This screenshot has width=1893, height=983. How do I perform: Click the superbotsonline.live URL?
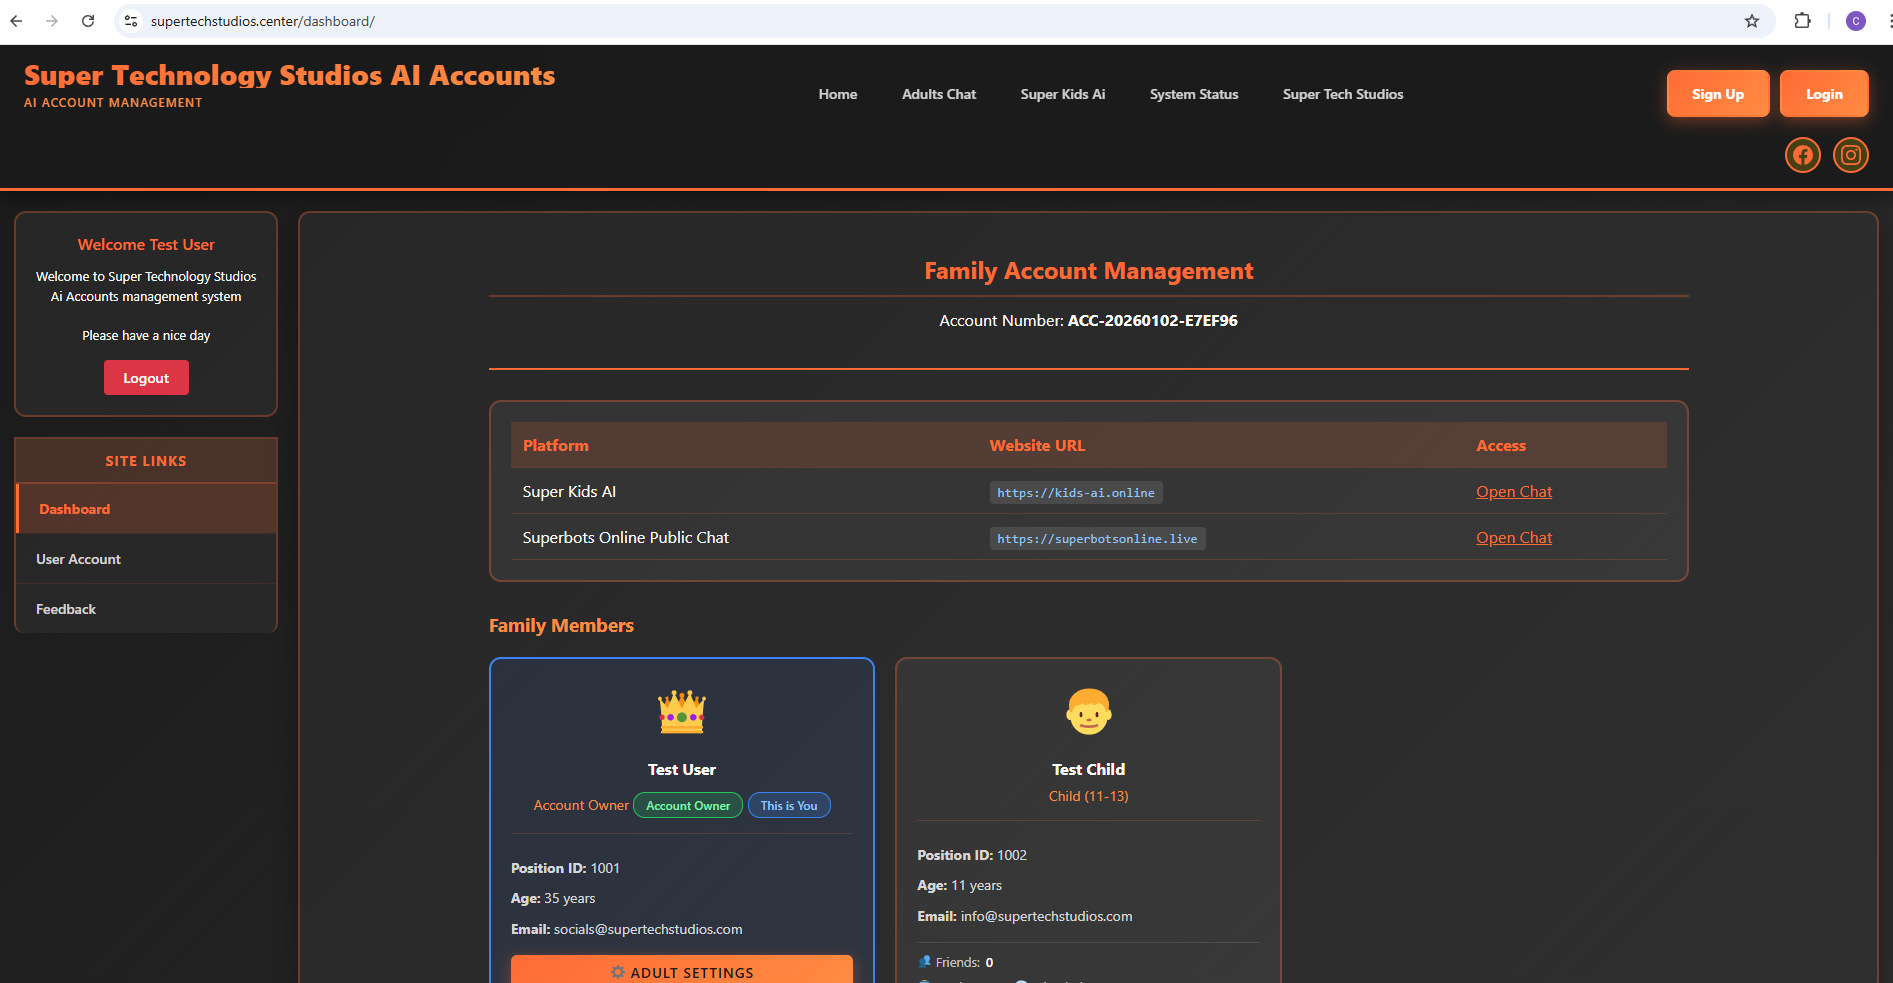1097,538
